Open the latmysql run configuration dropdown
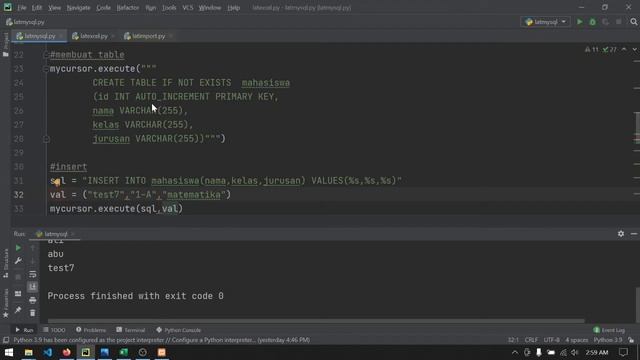The width and height of the screenshot is (640, 360). (546, 22)
